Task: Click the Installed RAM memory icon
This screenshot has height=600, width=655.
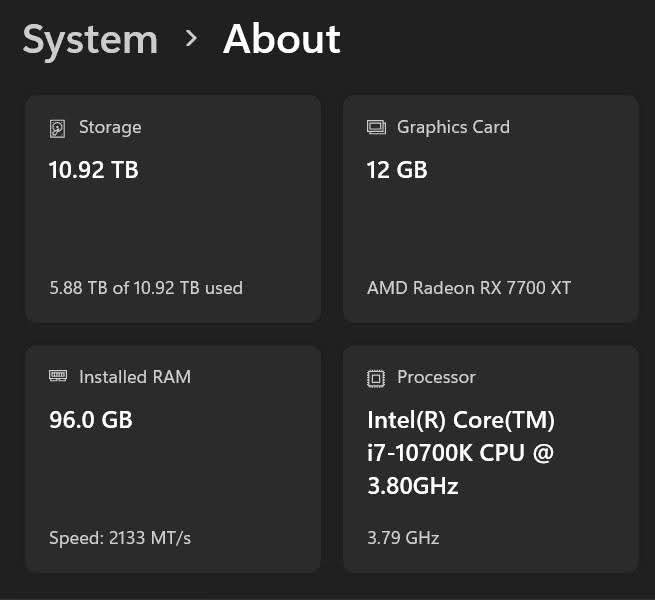Action: 58,376
